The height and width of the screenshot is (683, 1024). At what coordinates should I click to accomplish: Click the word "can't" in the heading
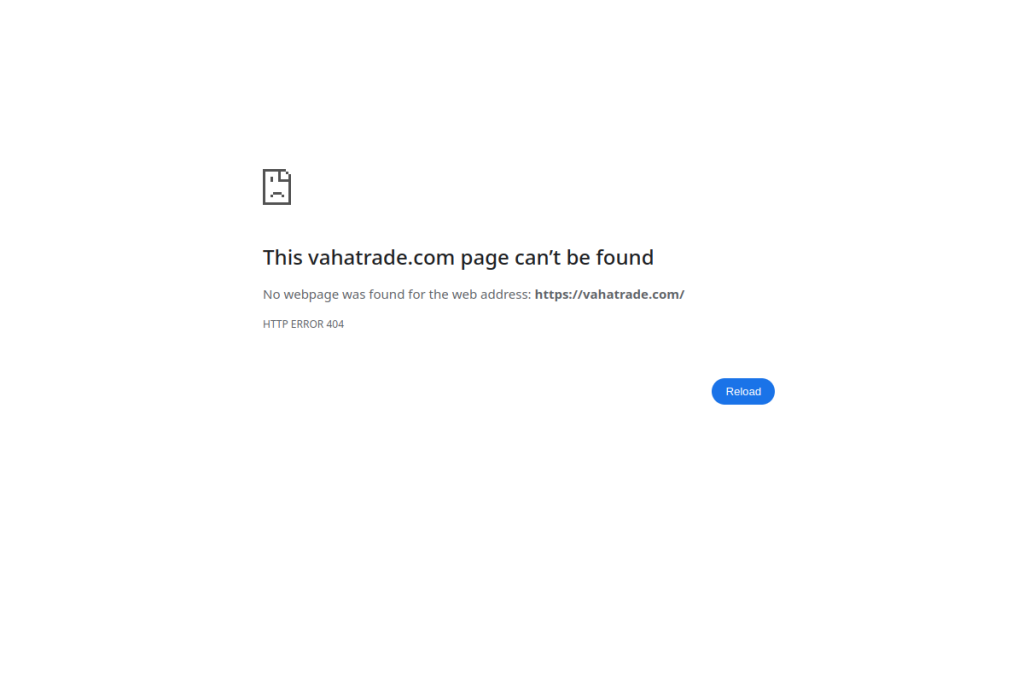coord(537,257)
